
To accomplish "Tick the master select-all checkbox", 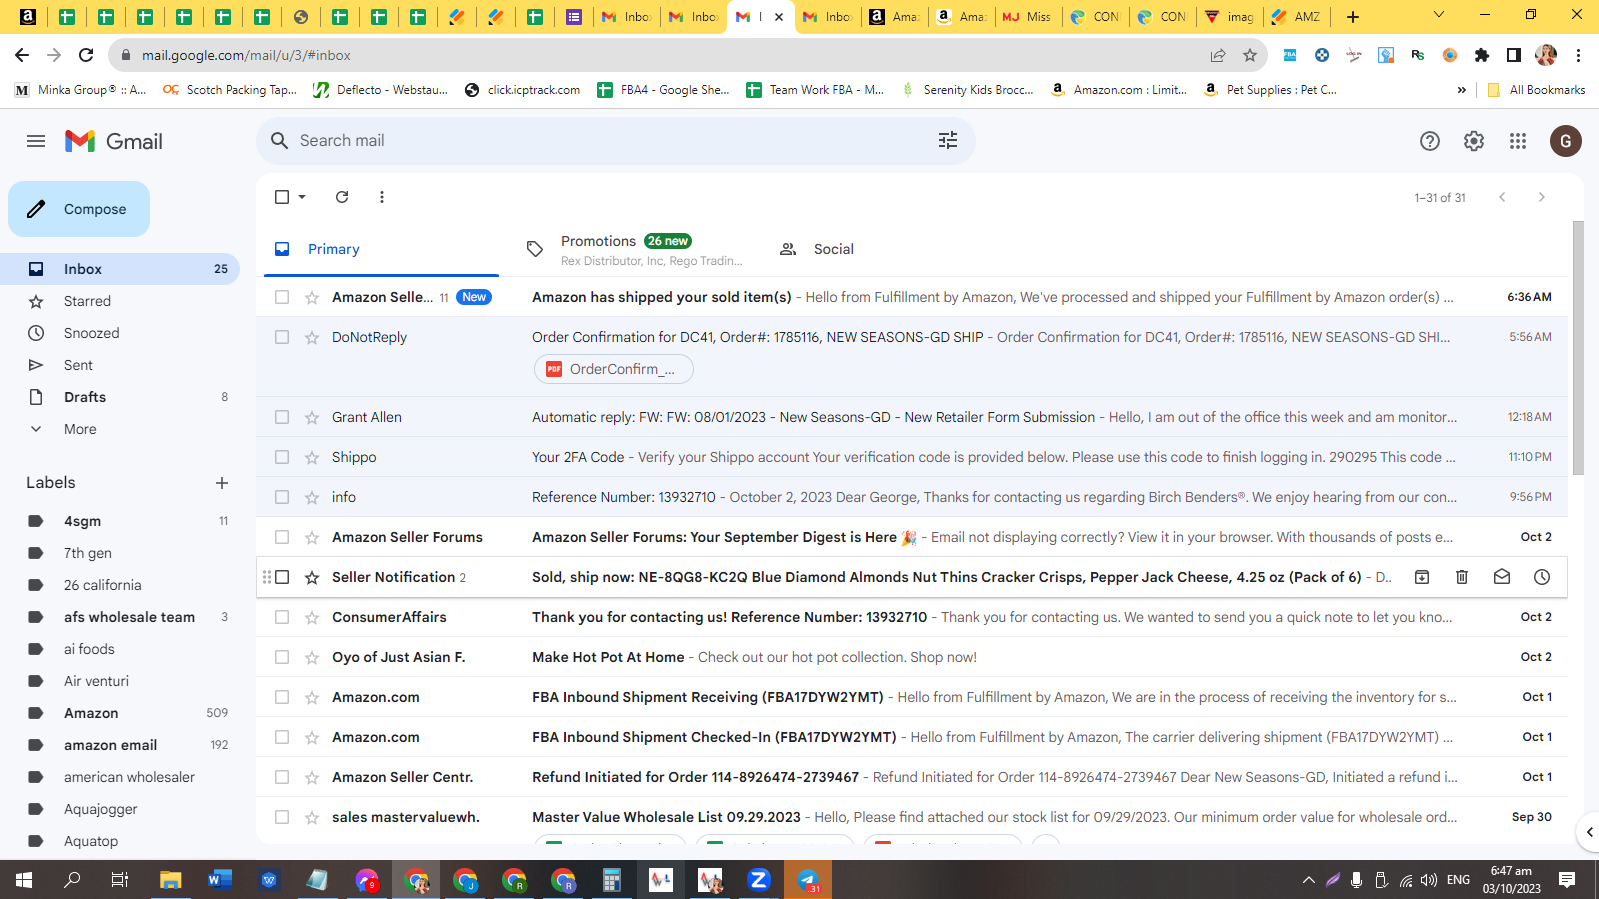I will (x=282, y=197).
